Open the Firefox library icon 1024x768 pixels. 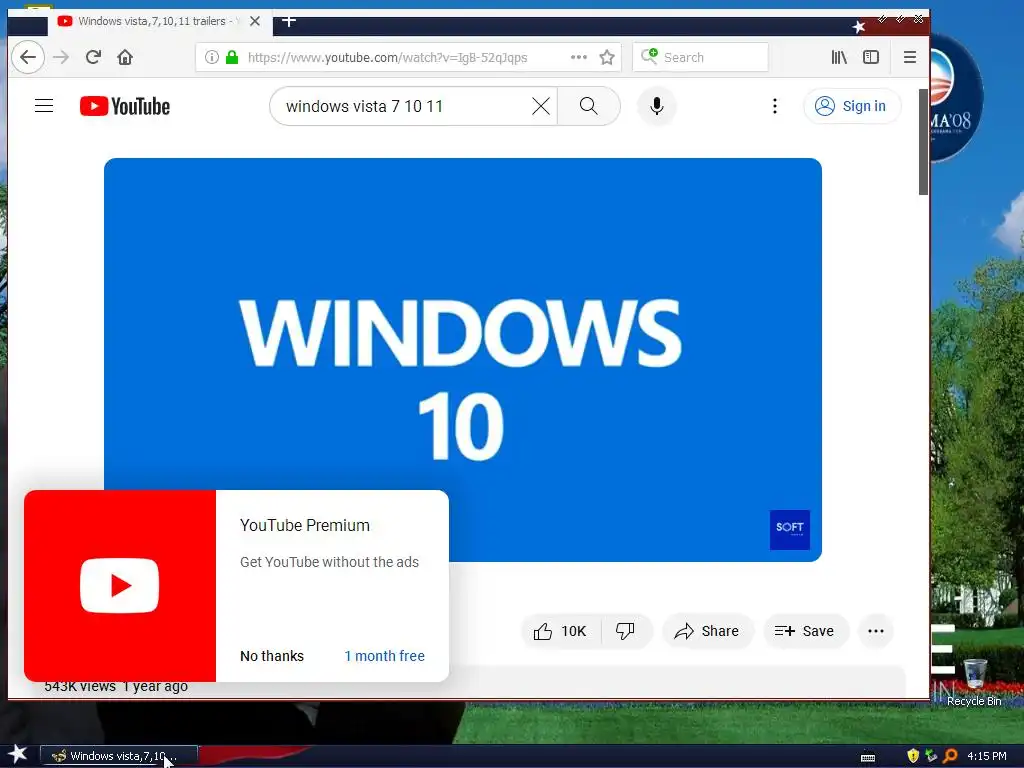[x=839, y=57]
